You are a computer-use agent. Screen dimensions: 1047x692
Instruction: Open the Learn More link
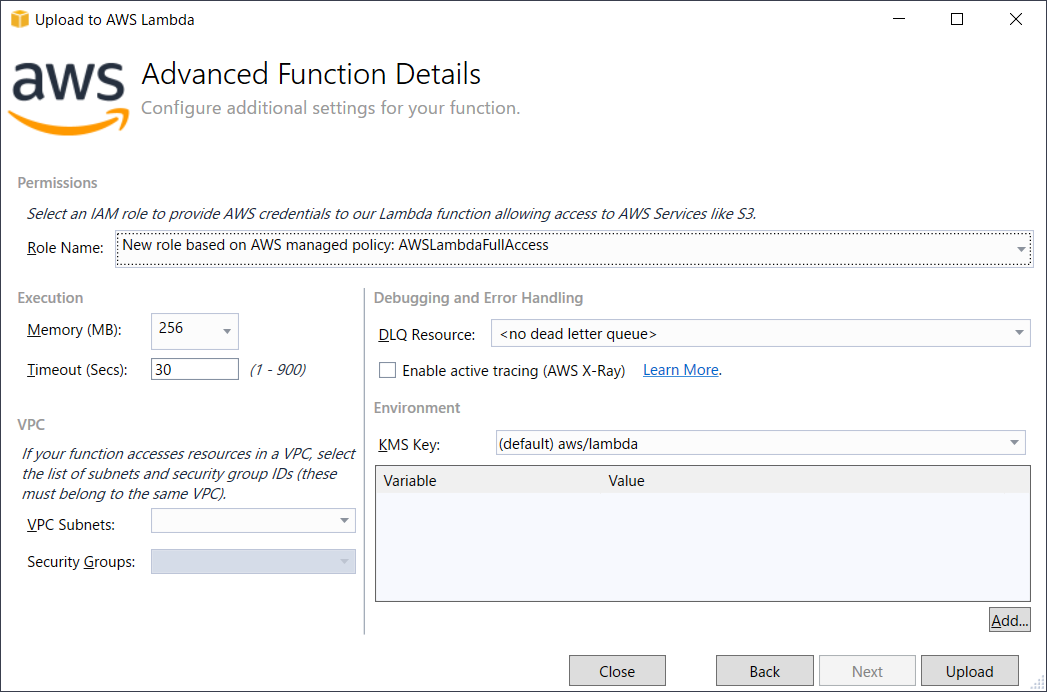[680, 370]
